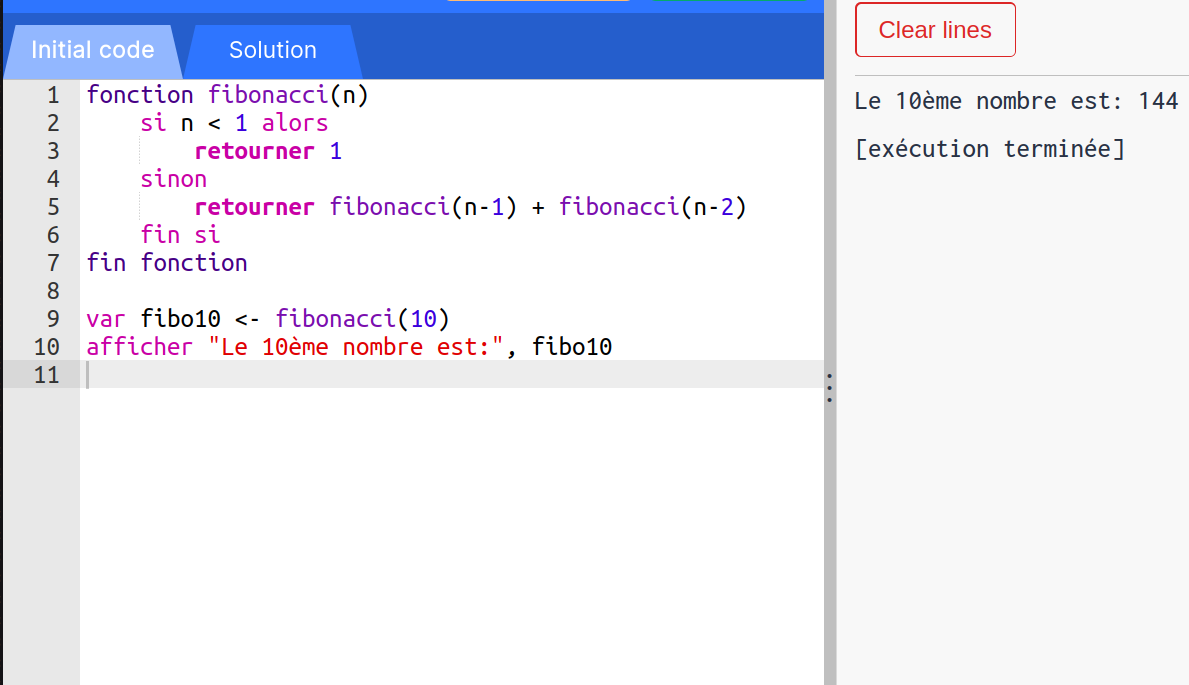
Task: Click the exécution terminée message
Action: pyautogui.click(x=989, y=148)
